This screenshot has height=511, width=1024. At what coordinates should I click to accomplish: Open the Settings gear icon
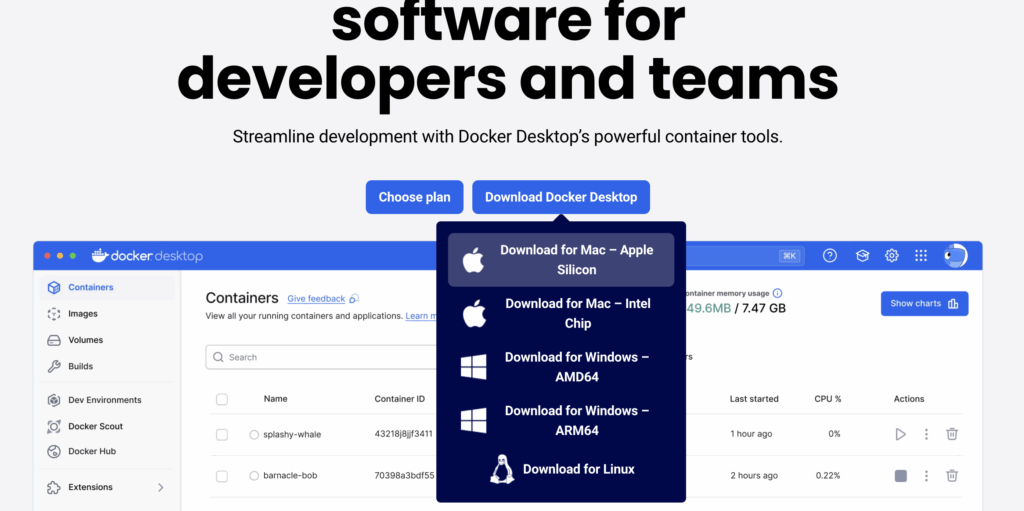pos(891,256)
